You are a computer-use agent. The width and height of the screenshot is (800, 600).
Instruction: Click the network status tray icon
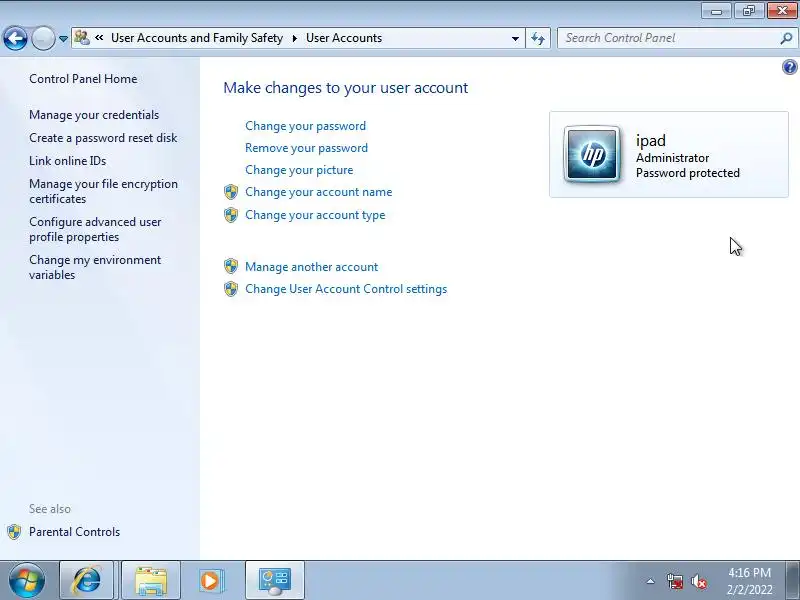674,581
